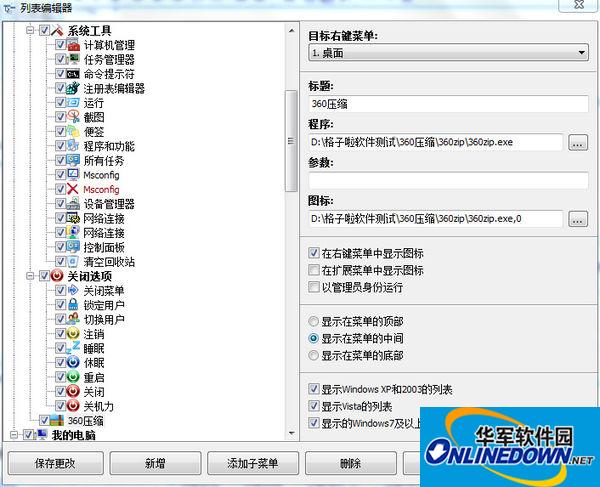Browse for 程序 path with its ... button
The image size is (600, 487).
pyautogui.click(x=578, y=143)
